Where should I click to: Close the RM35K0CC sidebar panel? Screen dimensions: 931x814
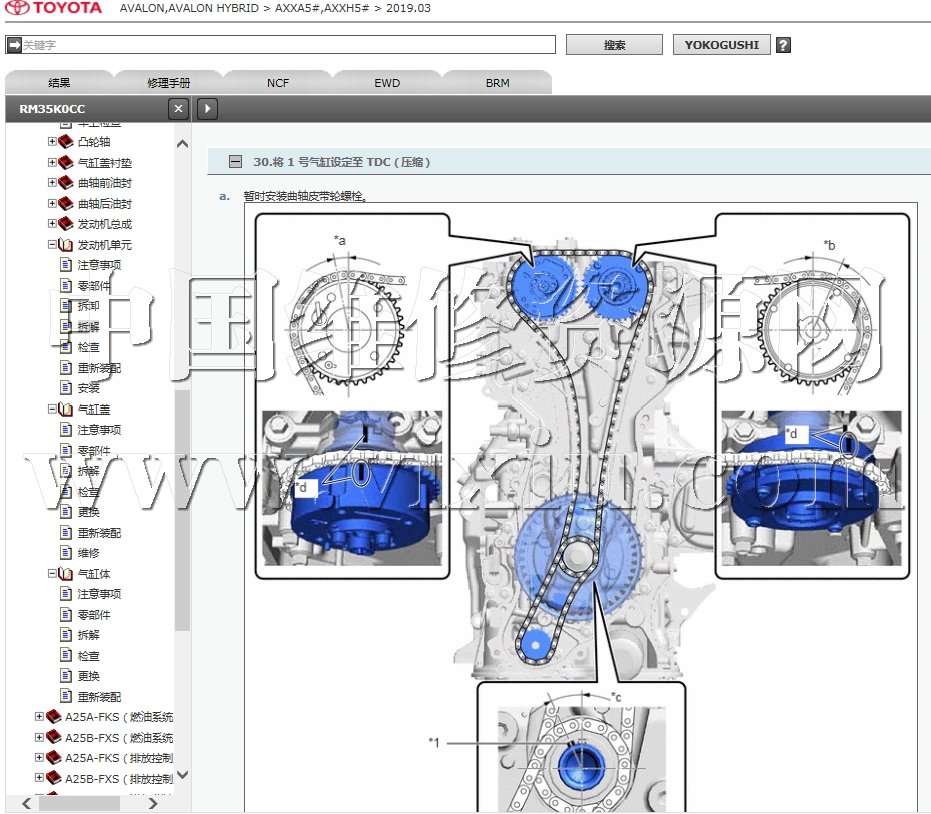(x=178, y=109)
